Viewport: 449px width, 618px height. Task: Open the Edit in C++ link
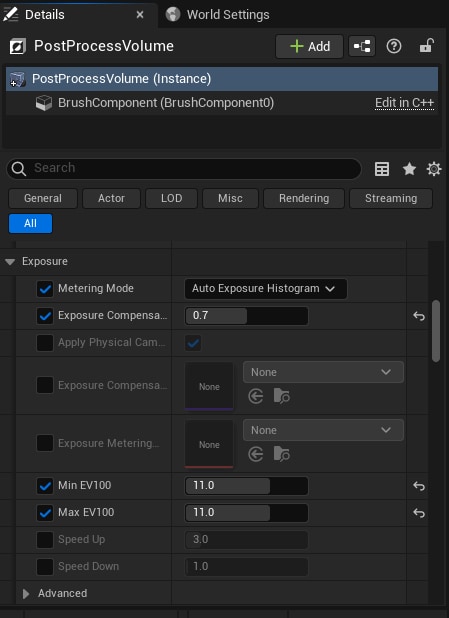[x=404, y=103]
